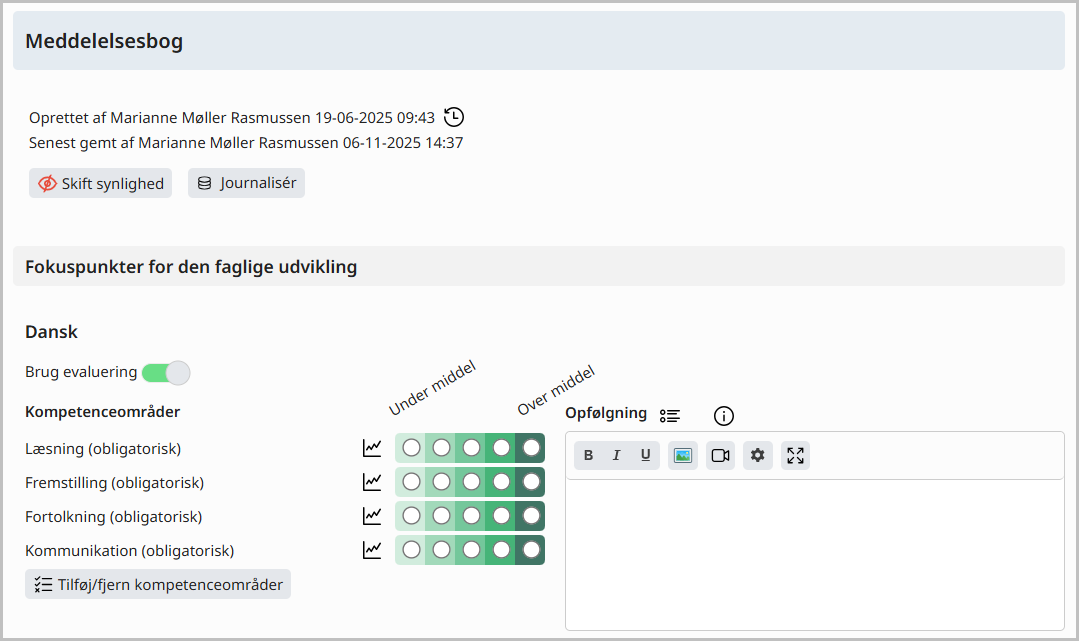The image size is (1079, 641).
Task: Insert a video with the camera icon
Action: (x=720, y=455)
